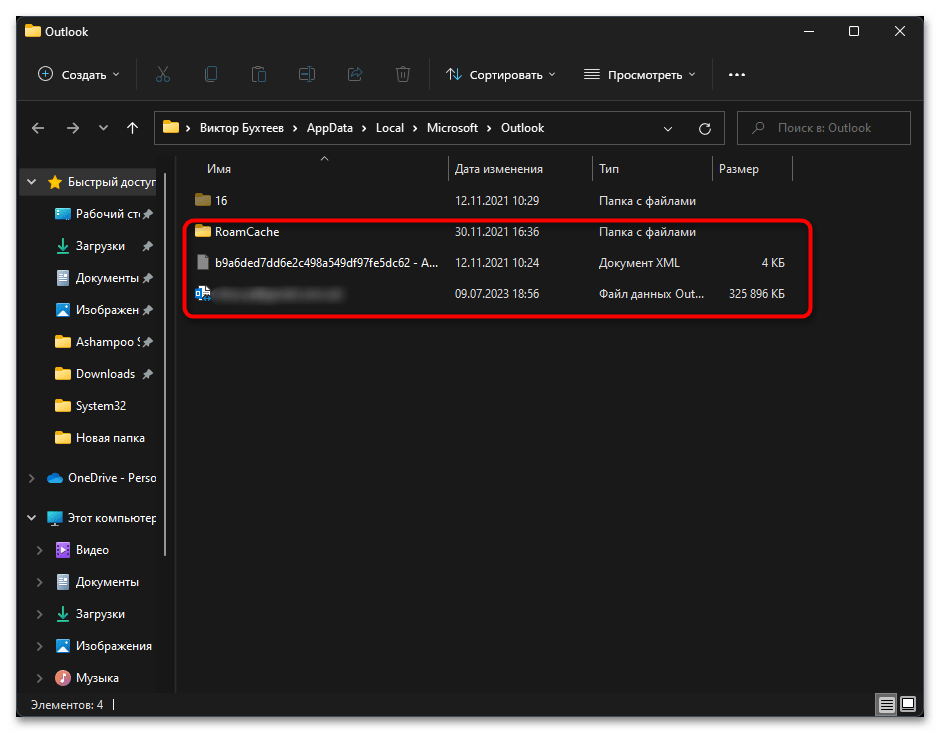Expand Изображения under Этот компьютер
940x733 pixels.
pos(40,646)
